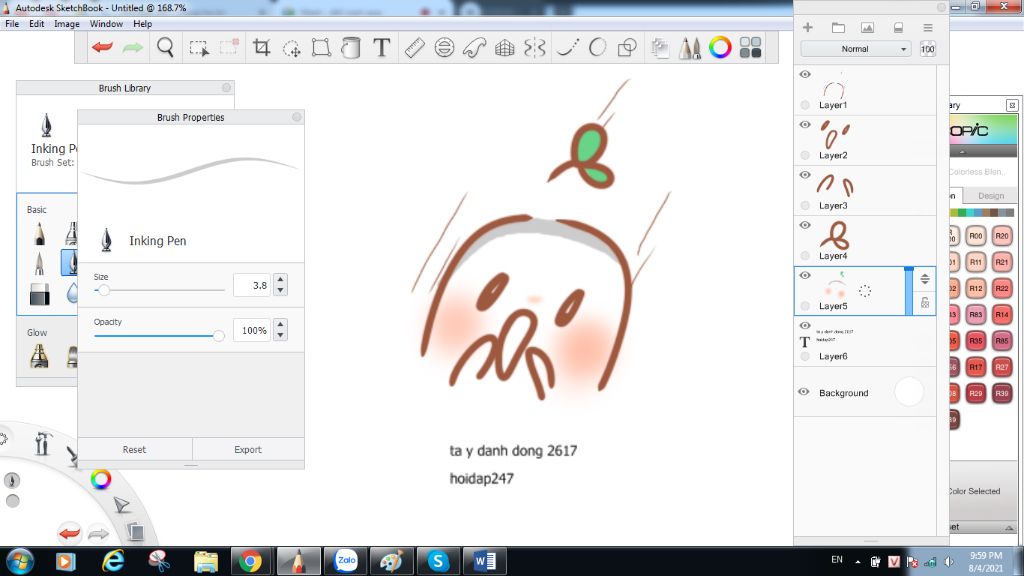
Task: Toggle the Symmetry tool
Action: (534, 48)
